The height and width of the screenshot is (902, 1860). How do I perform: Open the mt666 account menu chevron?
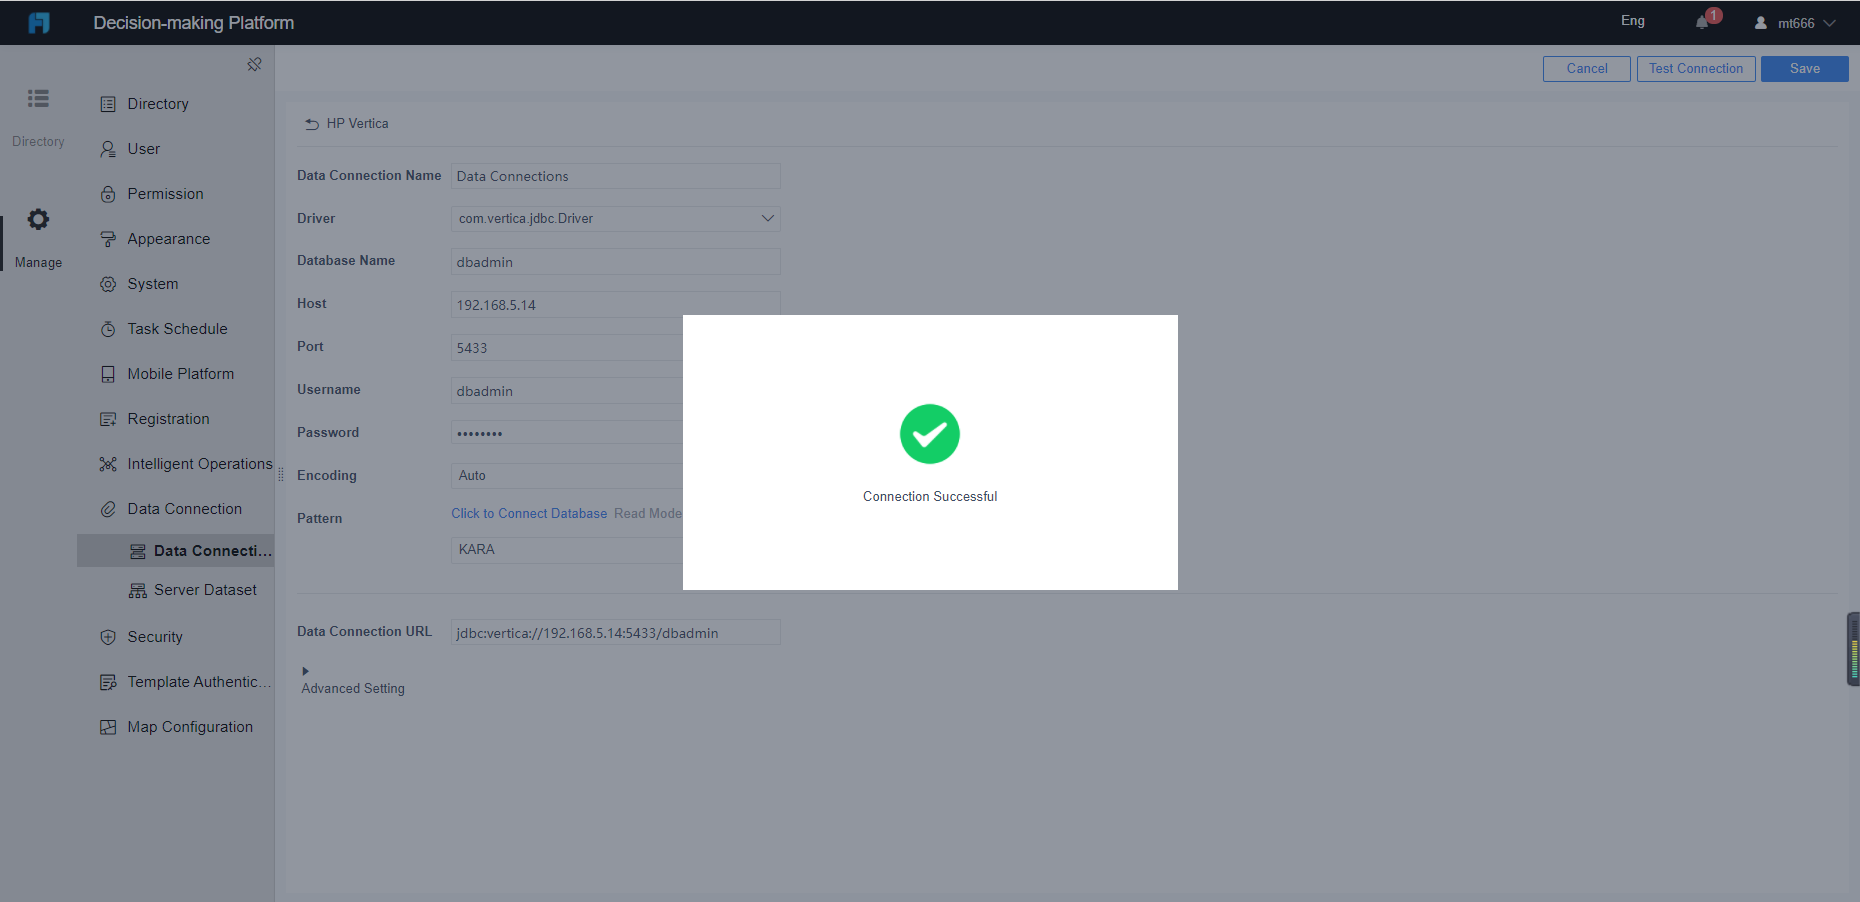pos(1832,22)
